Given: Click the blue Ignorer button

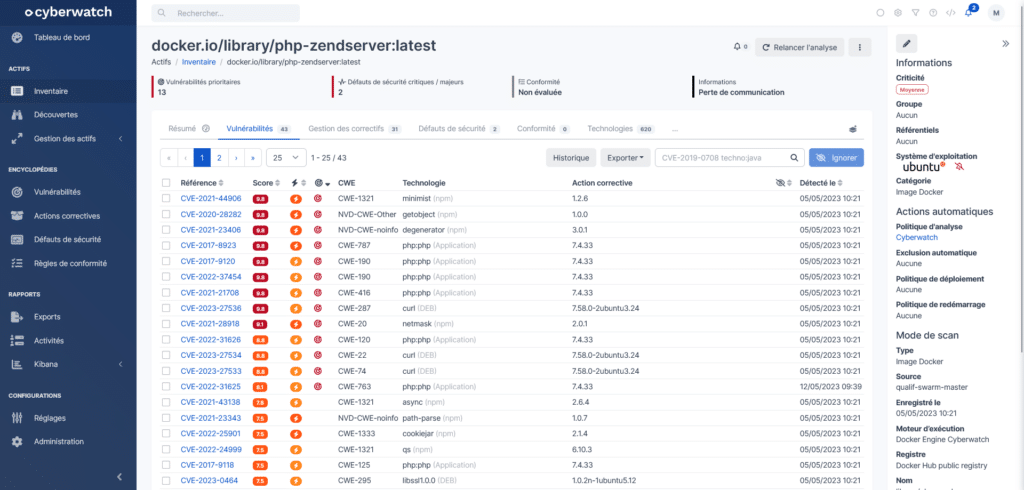Looking at the screenshot, I should (x=837, y=157).
